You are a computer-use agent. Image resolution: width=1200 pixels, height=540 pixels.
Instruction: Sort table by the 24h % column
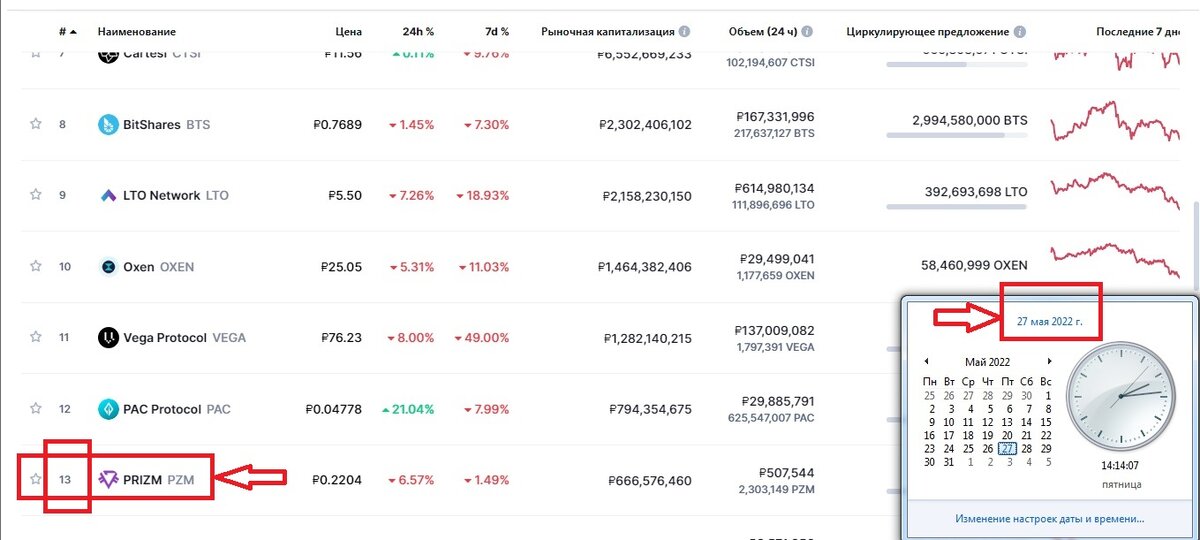(417, 32)
